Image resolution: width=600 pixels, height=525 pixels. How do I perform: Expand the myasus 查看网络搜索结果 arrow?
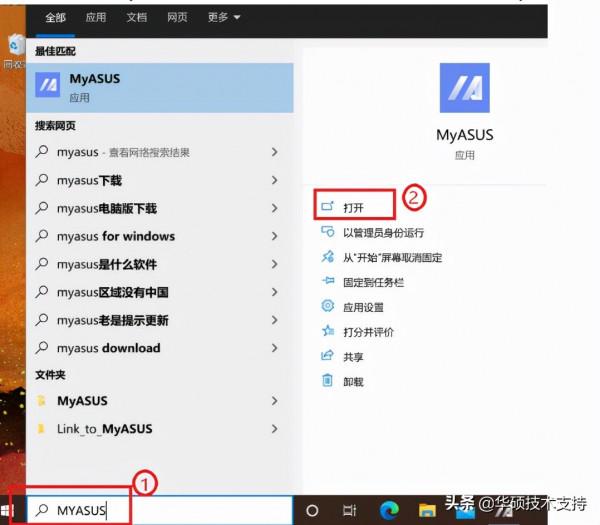[274, 152]
